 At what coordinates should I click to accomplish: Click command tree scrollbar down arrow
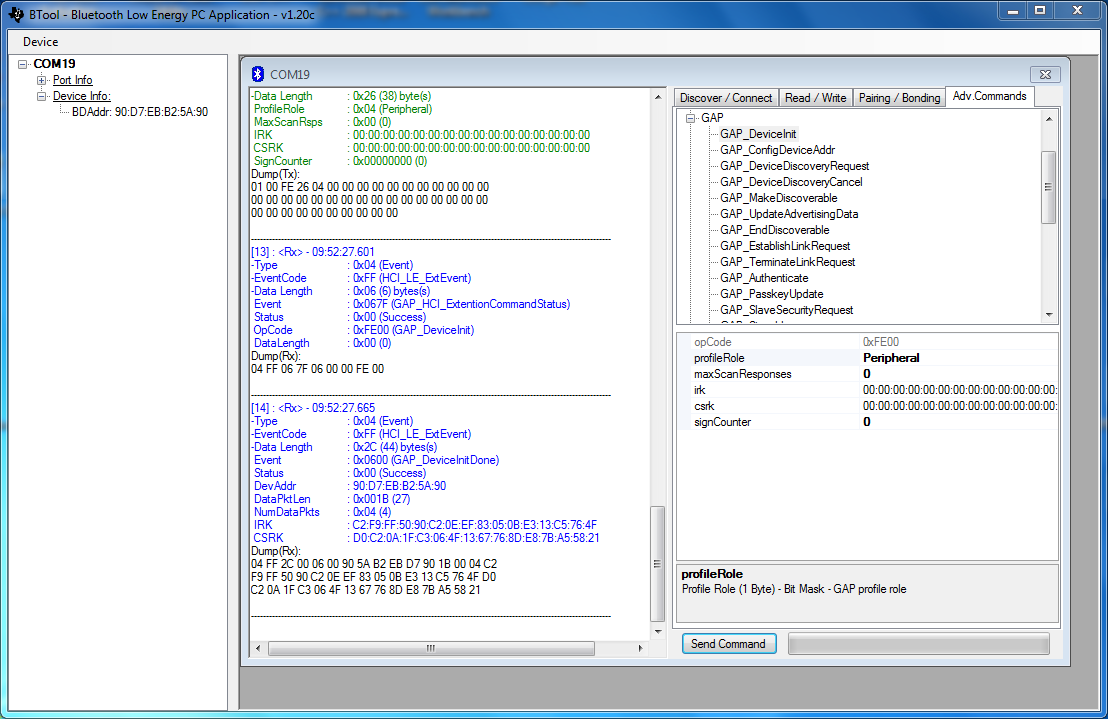click(1049, 315)
